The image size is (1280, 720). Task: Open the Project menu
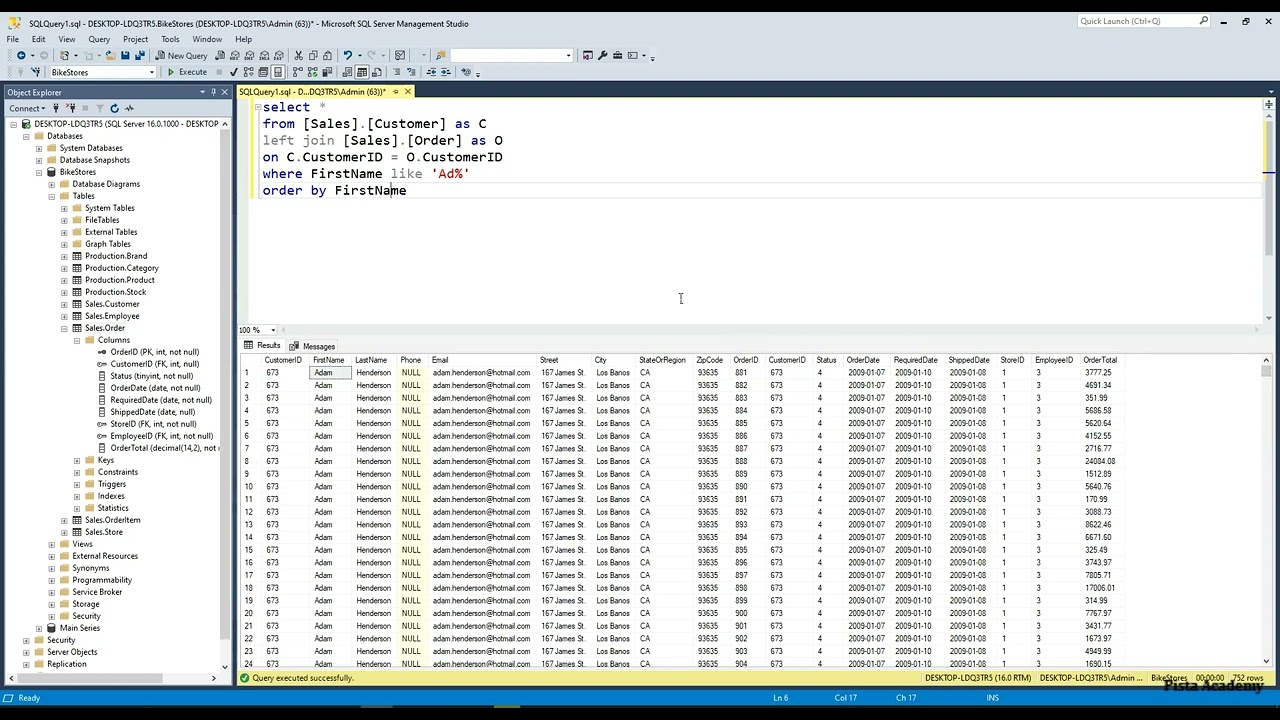pyautogui.click(x=135, y=39)
